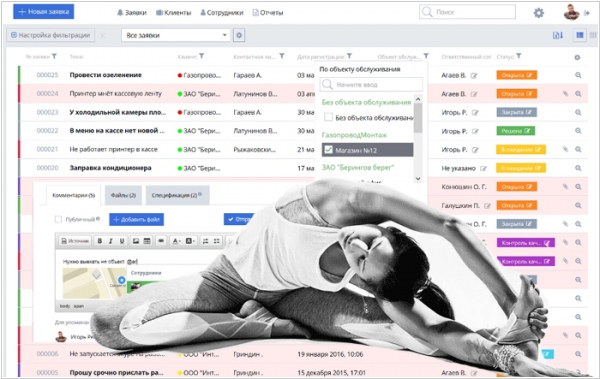
Task: Switch to Комментарии (5) tab
Action: pos(73,195)
